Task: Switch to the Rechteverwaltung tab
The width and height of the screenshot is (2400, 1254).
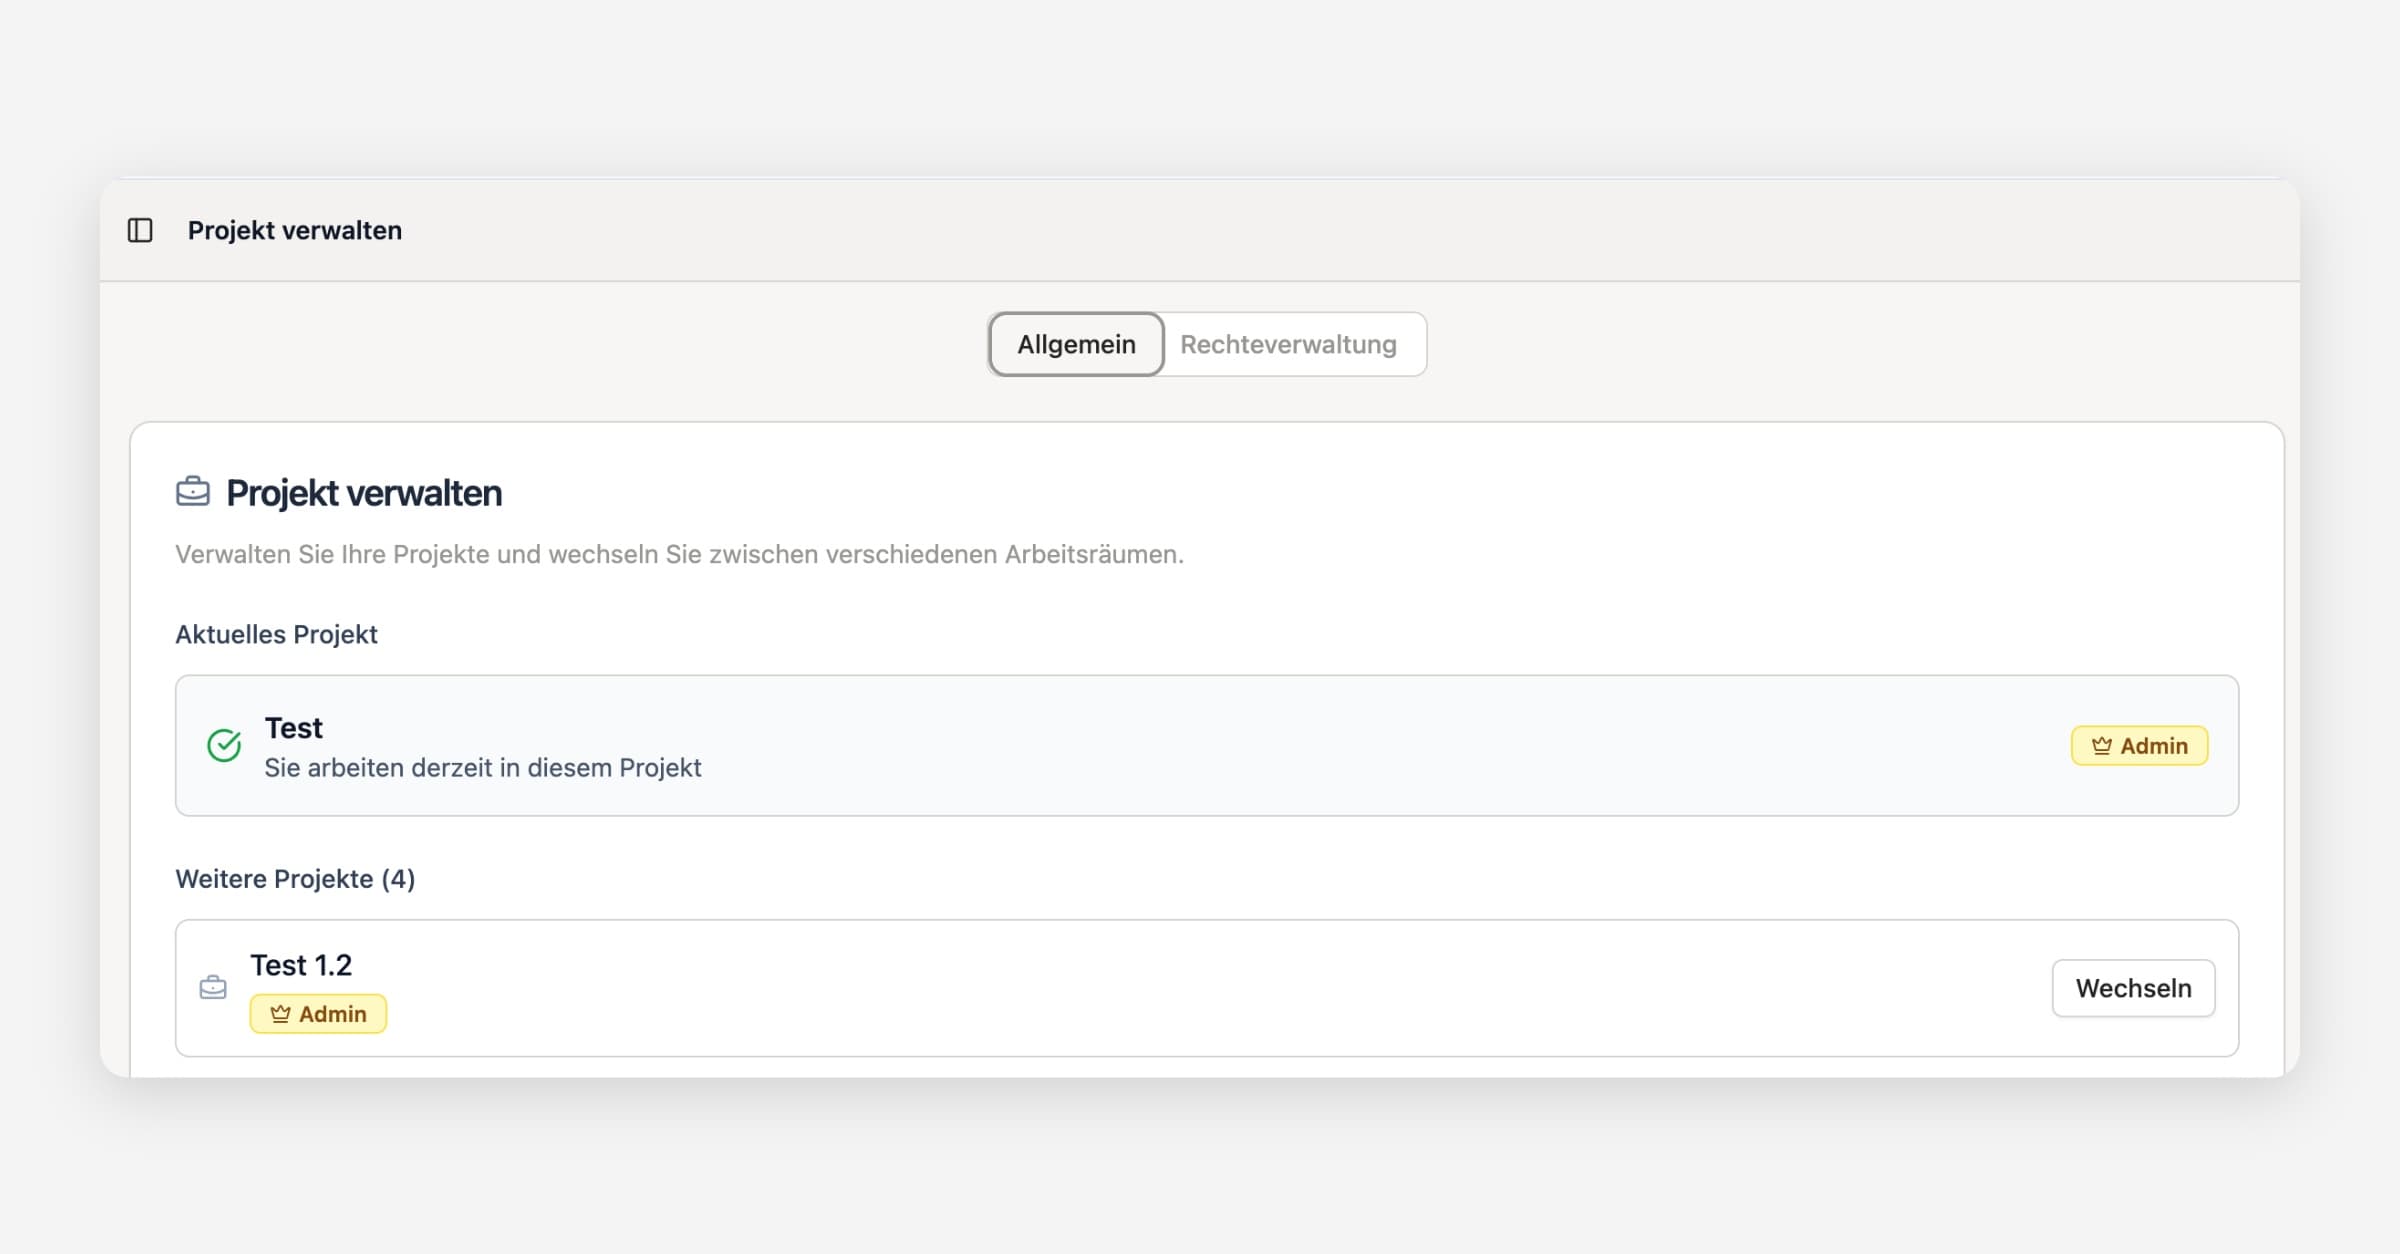Action: (1288, 344)
